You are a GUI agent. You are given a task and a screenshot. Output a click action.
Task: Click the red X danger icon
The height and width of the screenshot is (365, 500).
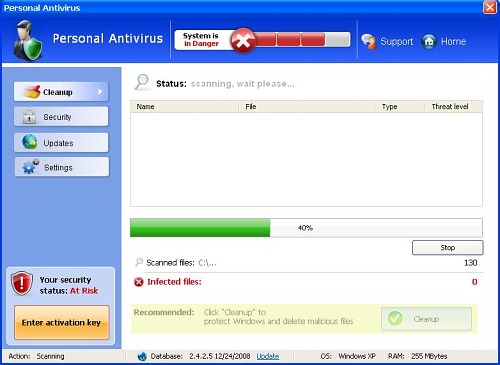(243, 40)
